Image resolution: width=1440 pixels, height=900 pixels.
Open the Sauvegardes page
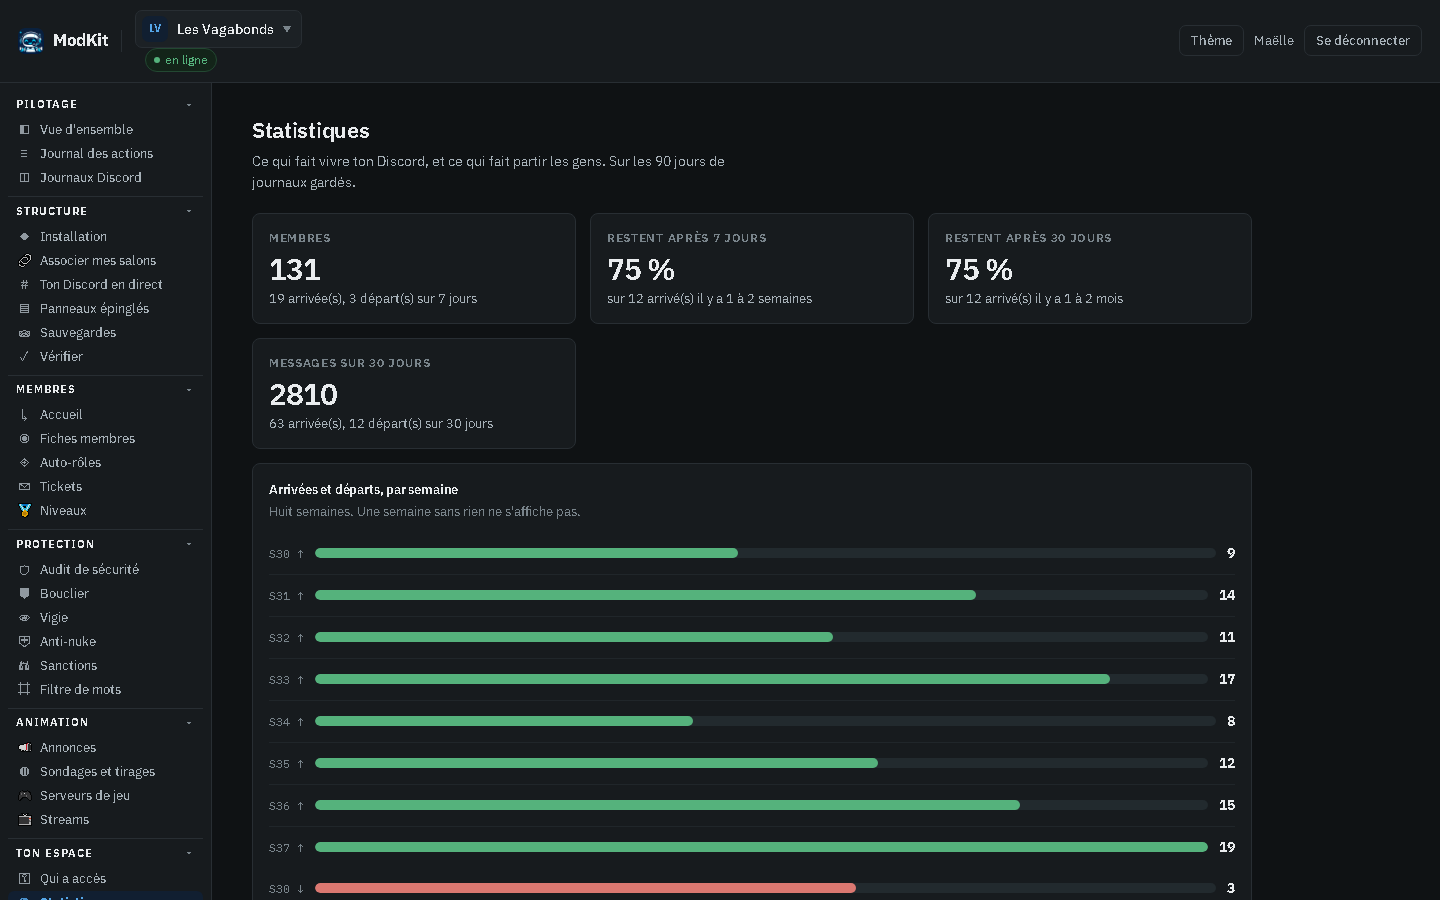pos(78,332)
